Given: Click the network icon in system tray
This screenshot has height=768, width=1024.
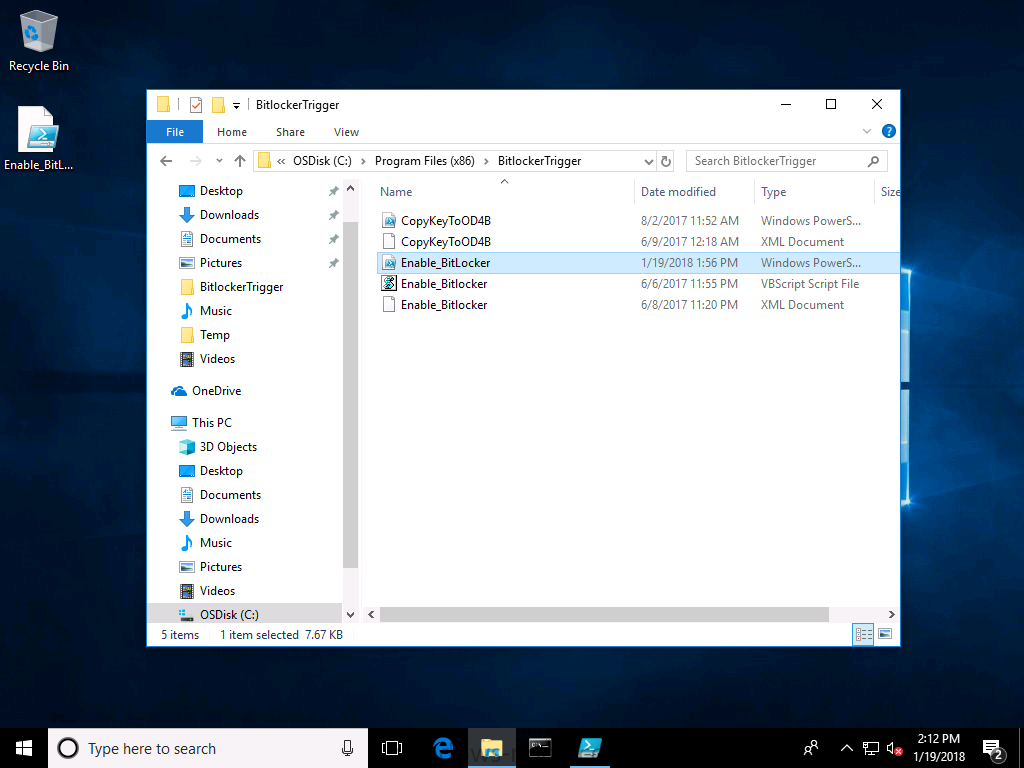Looking at the screenshot, I should click(x=870, y=748).
